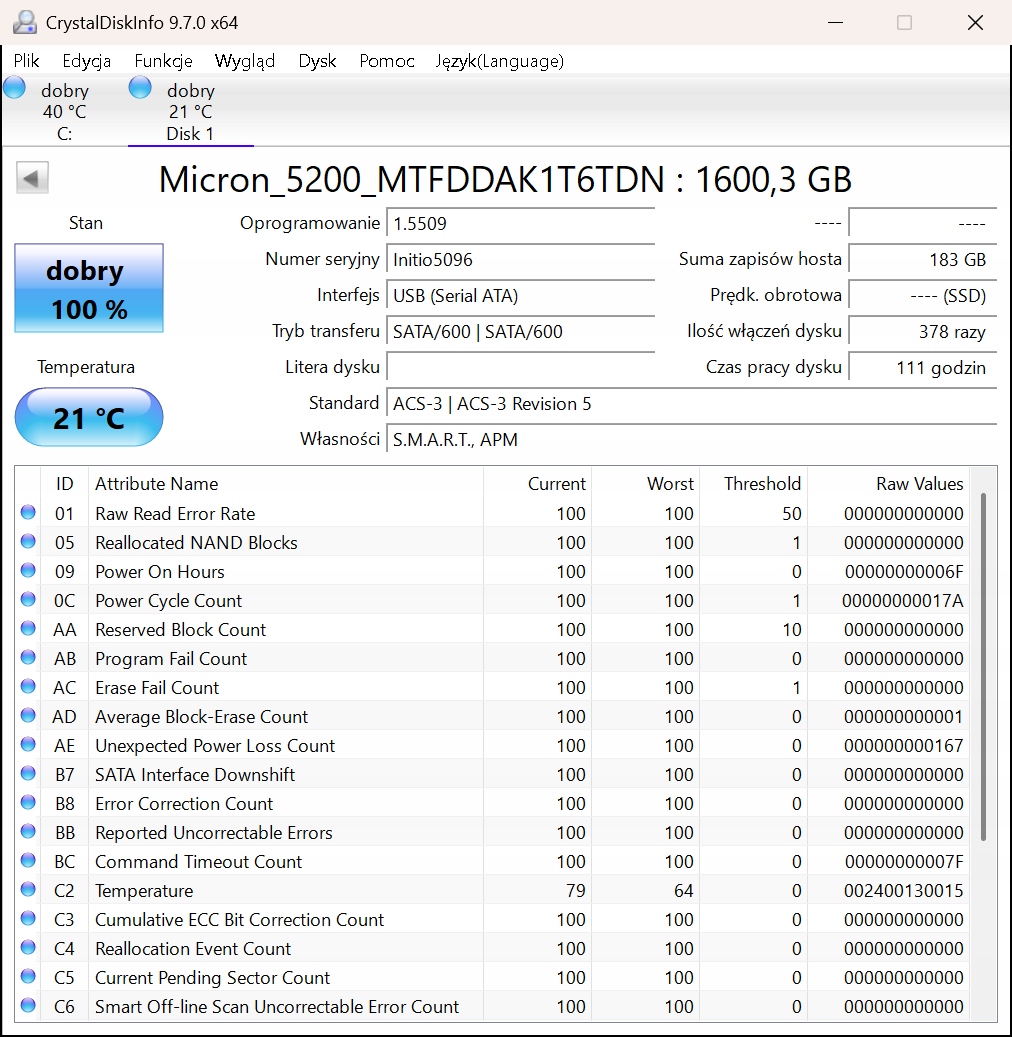Open the Pomoc menu
The image size is (1012, 1037).
pos(386,61)
